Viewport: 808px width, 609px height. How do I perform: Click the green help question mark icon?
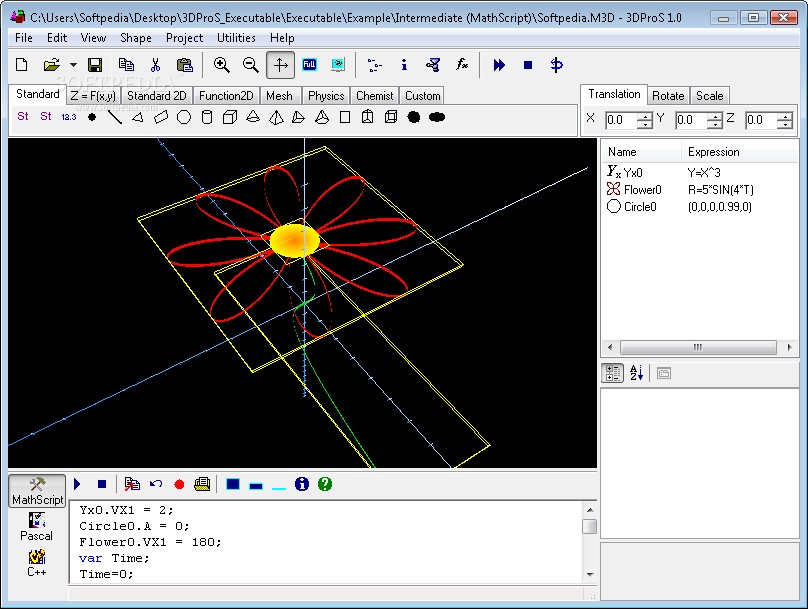325,484
